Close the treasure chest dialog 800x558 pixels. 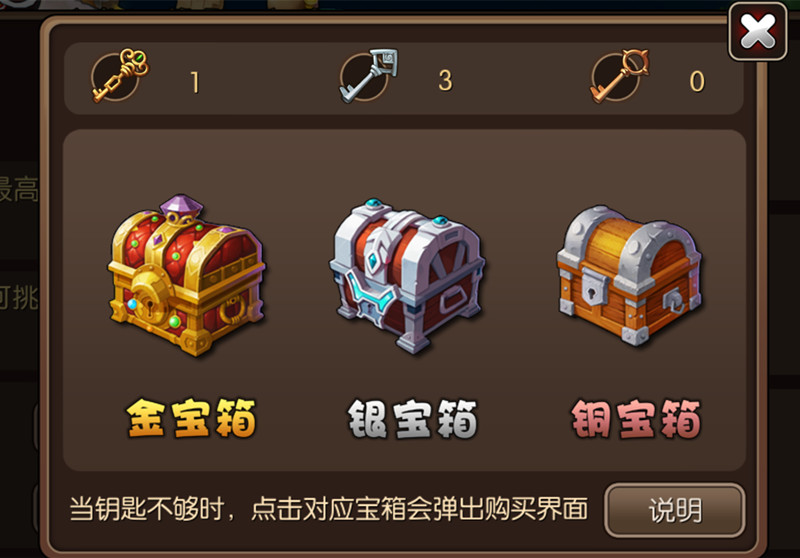758,32
